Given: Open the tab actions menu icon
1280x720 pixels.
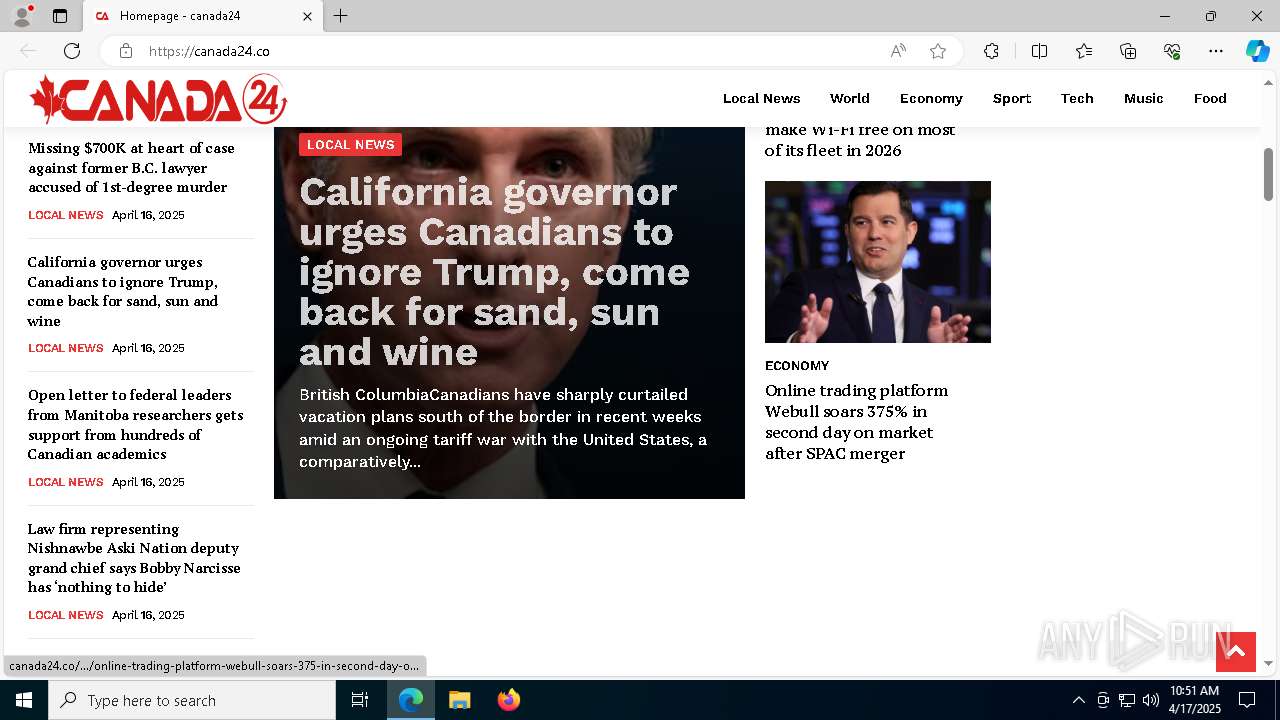Looking at the screenshot, I should click(60, 16).
